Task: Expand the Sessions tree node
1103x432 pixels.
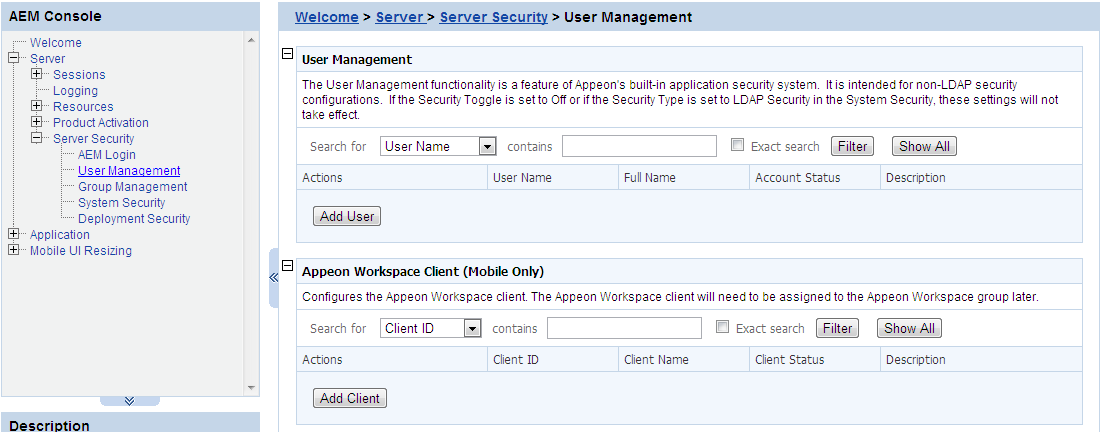Action: (37, 75)
